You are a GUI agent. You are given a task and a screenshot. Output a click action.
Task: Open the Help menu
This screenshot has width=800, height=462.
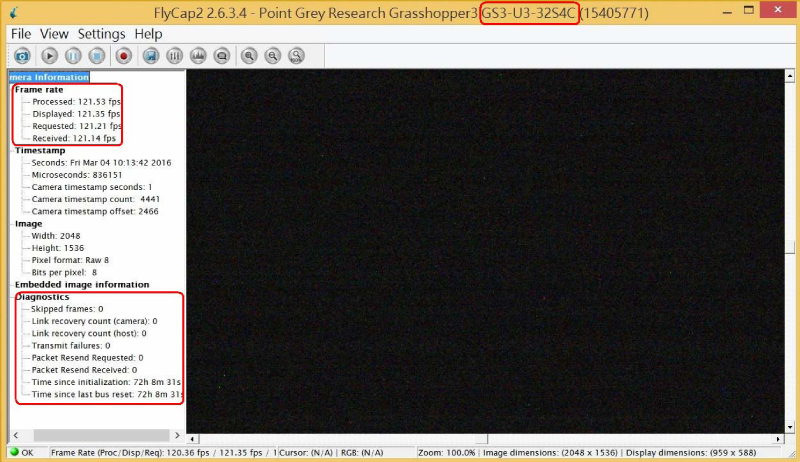pos(148,34)
